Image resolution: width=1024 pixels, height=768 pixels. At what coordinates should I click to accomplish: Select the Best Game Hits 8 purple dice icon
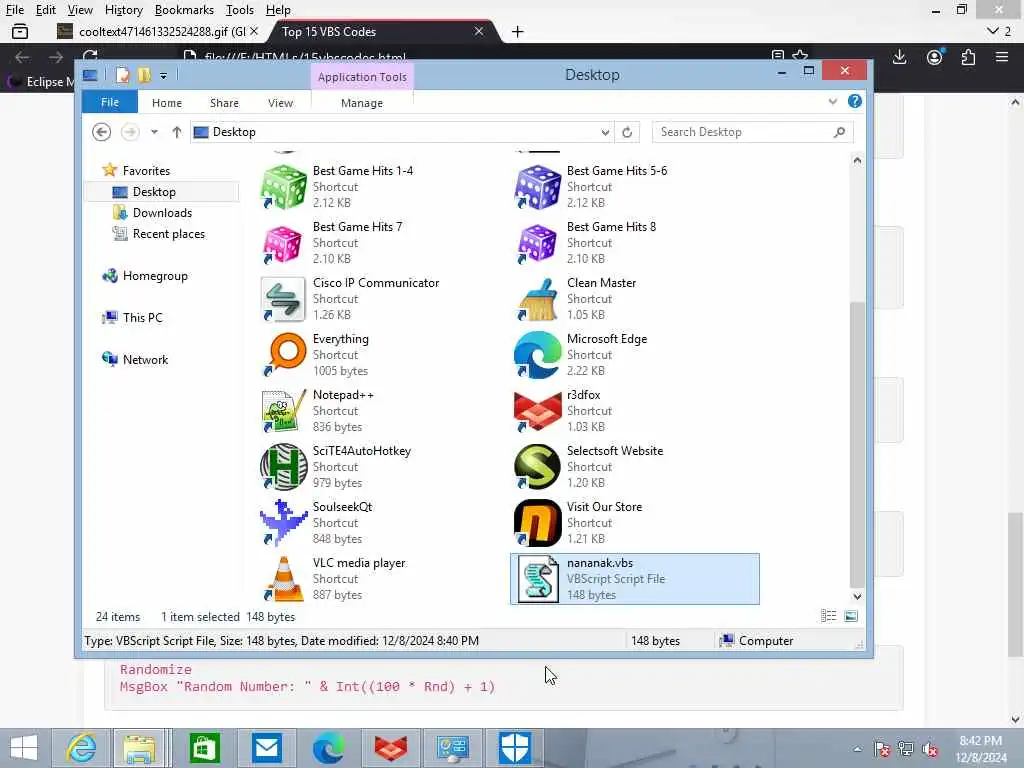click(537, 243)
